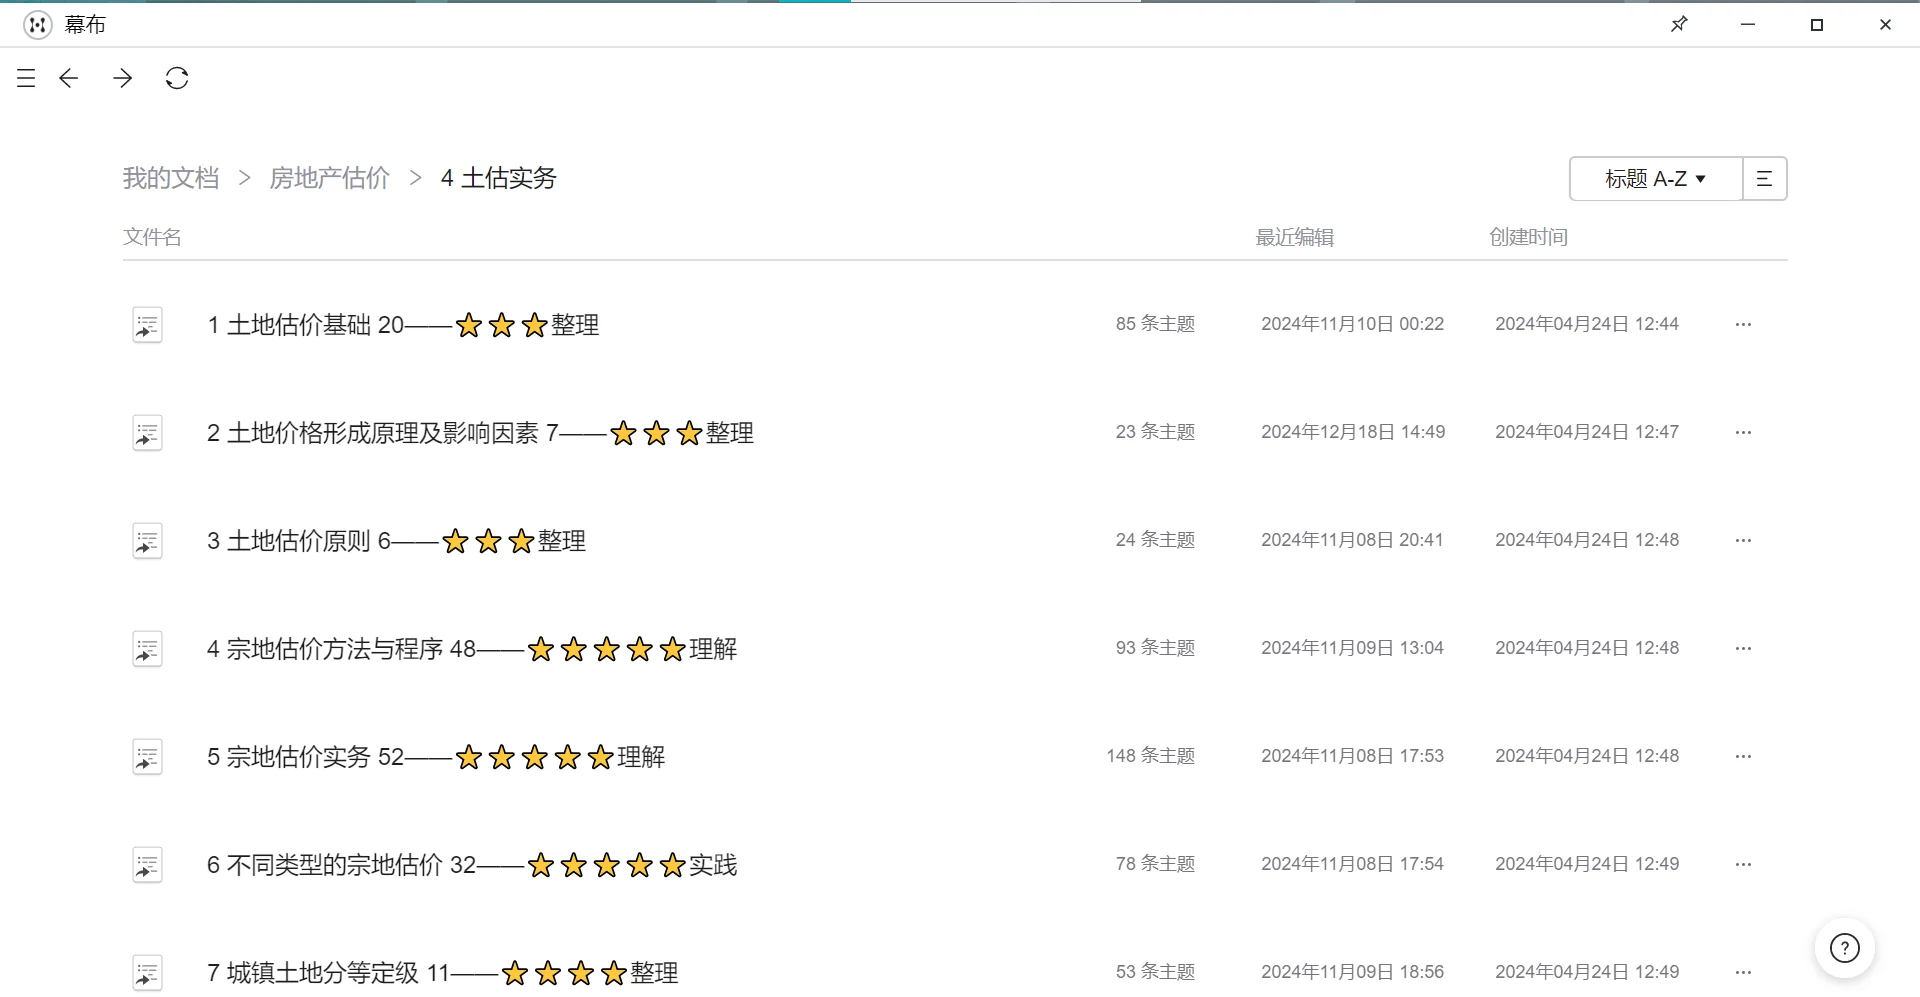Image resolution: width=1920 pixels, height=997 pixels.
Task: Click the 93 条主题 count
Action: click(1156, 648)
